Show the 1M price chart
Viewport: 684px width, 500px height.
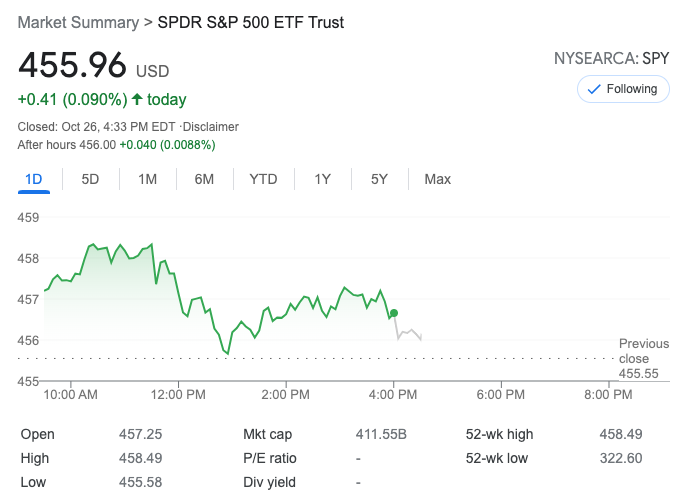147,179
